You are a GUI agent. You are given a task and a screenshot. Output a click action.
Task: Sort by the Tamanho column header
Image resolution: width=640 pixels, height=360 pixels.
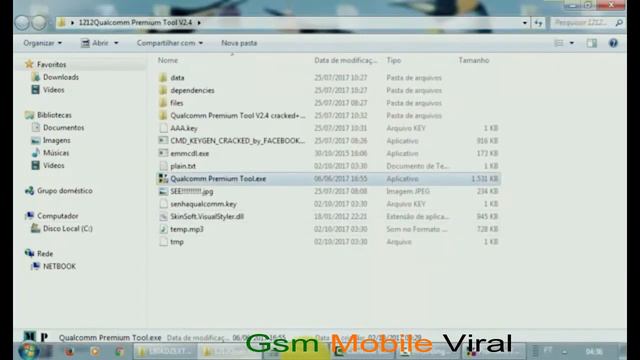pos(473,60)
